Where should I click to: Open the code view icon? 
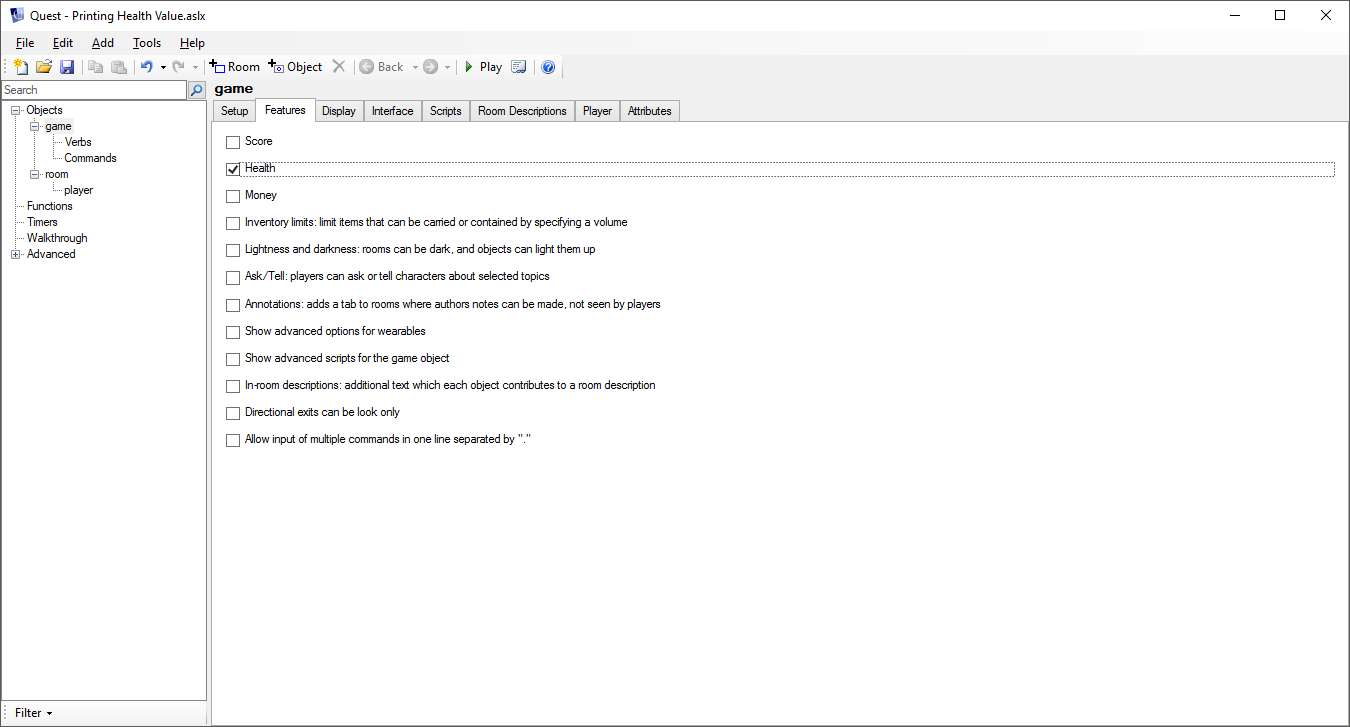(519, 67)
